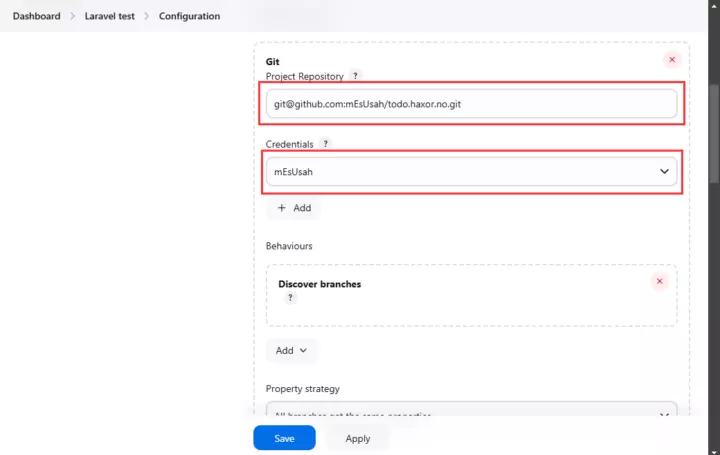720x455 pixels.
Task: Click chevron after Laravel test breadcrumb
Action: tap(146, 16)
